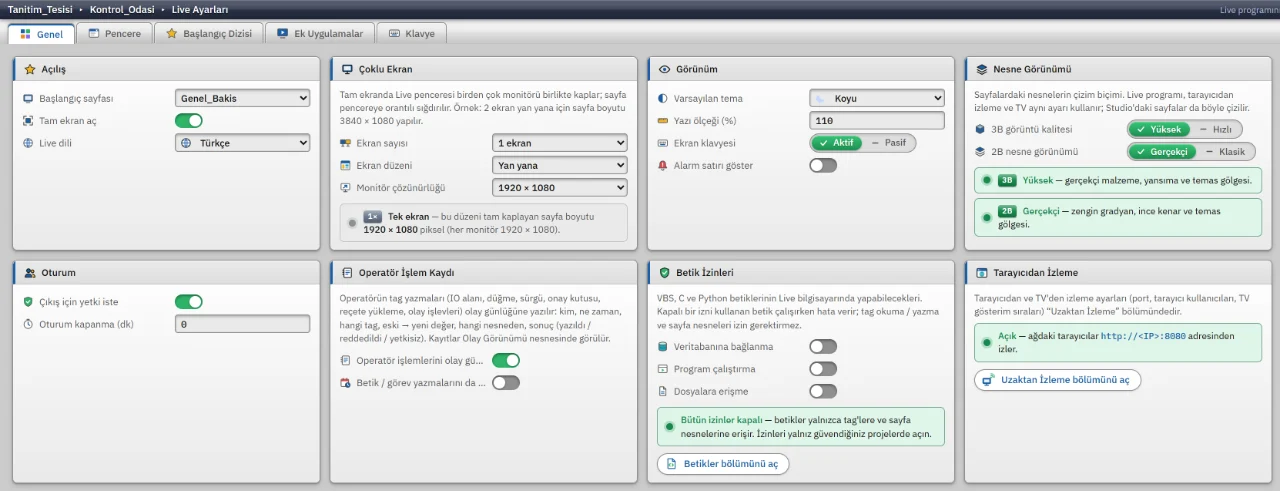
Task: Toggle Çıkış için yetki iste switch
Action: (x=189, y=302)
